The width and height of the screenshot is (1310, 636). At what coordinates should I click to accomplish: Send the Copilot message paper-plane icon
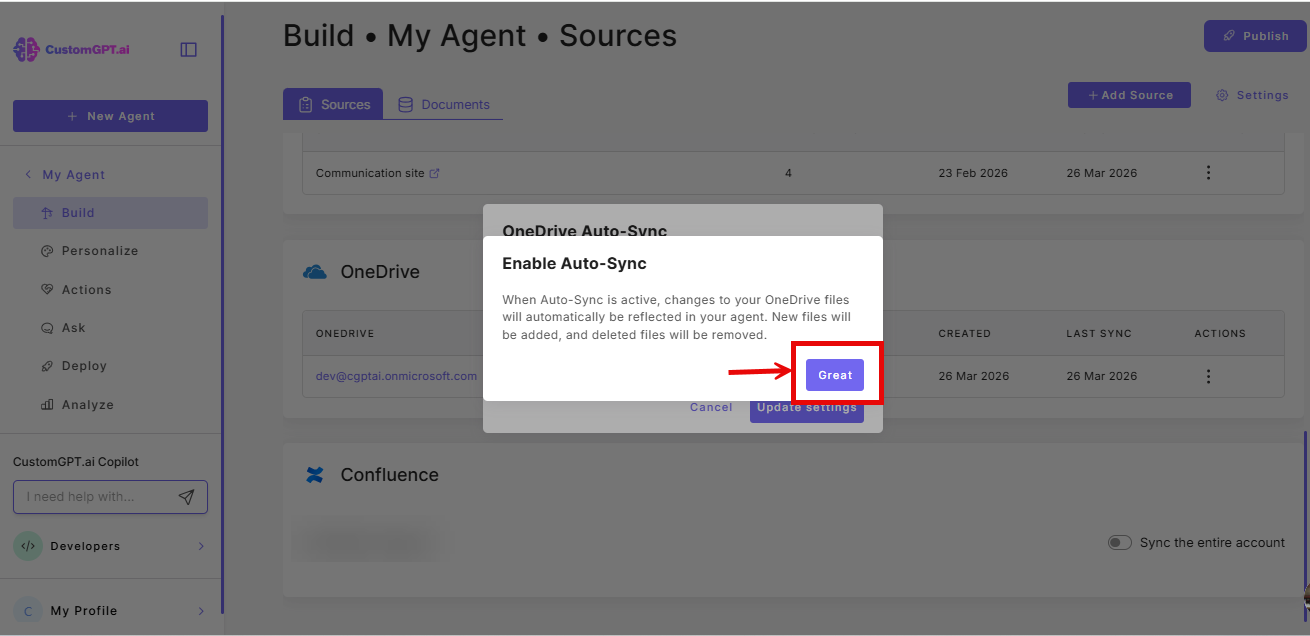(186, 497)
